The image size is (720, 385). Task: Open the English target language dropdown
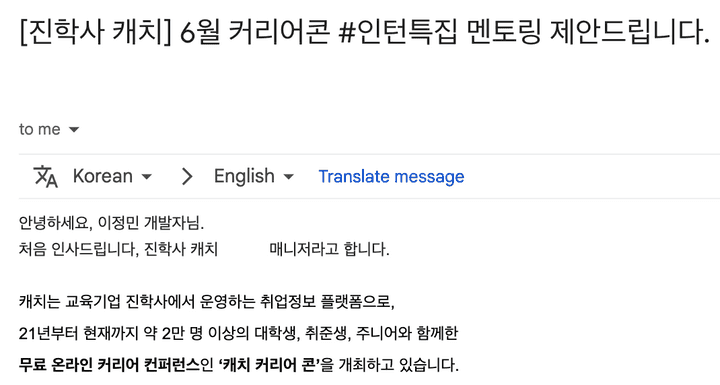click(x=254, y=176)
